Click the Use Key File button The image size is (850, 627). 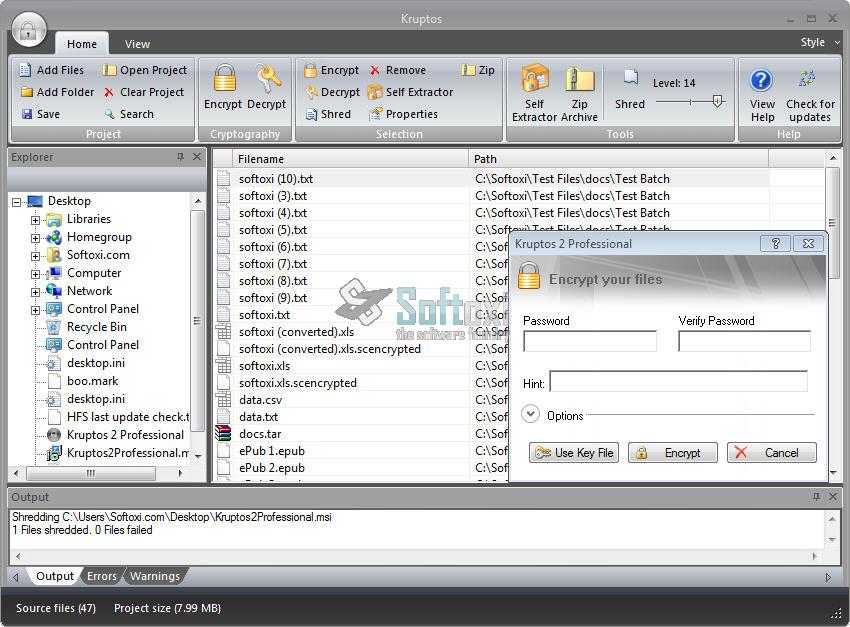pyautogui.click(x=574, y=453)
